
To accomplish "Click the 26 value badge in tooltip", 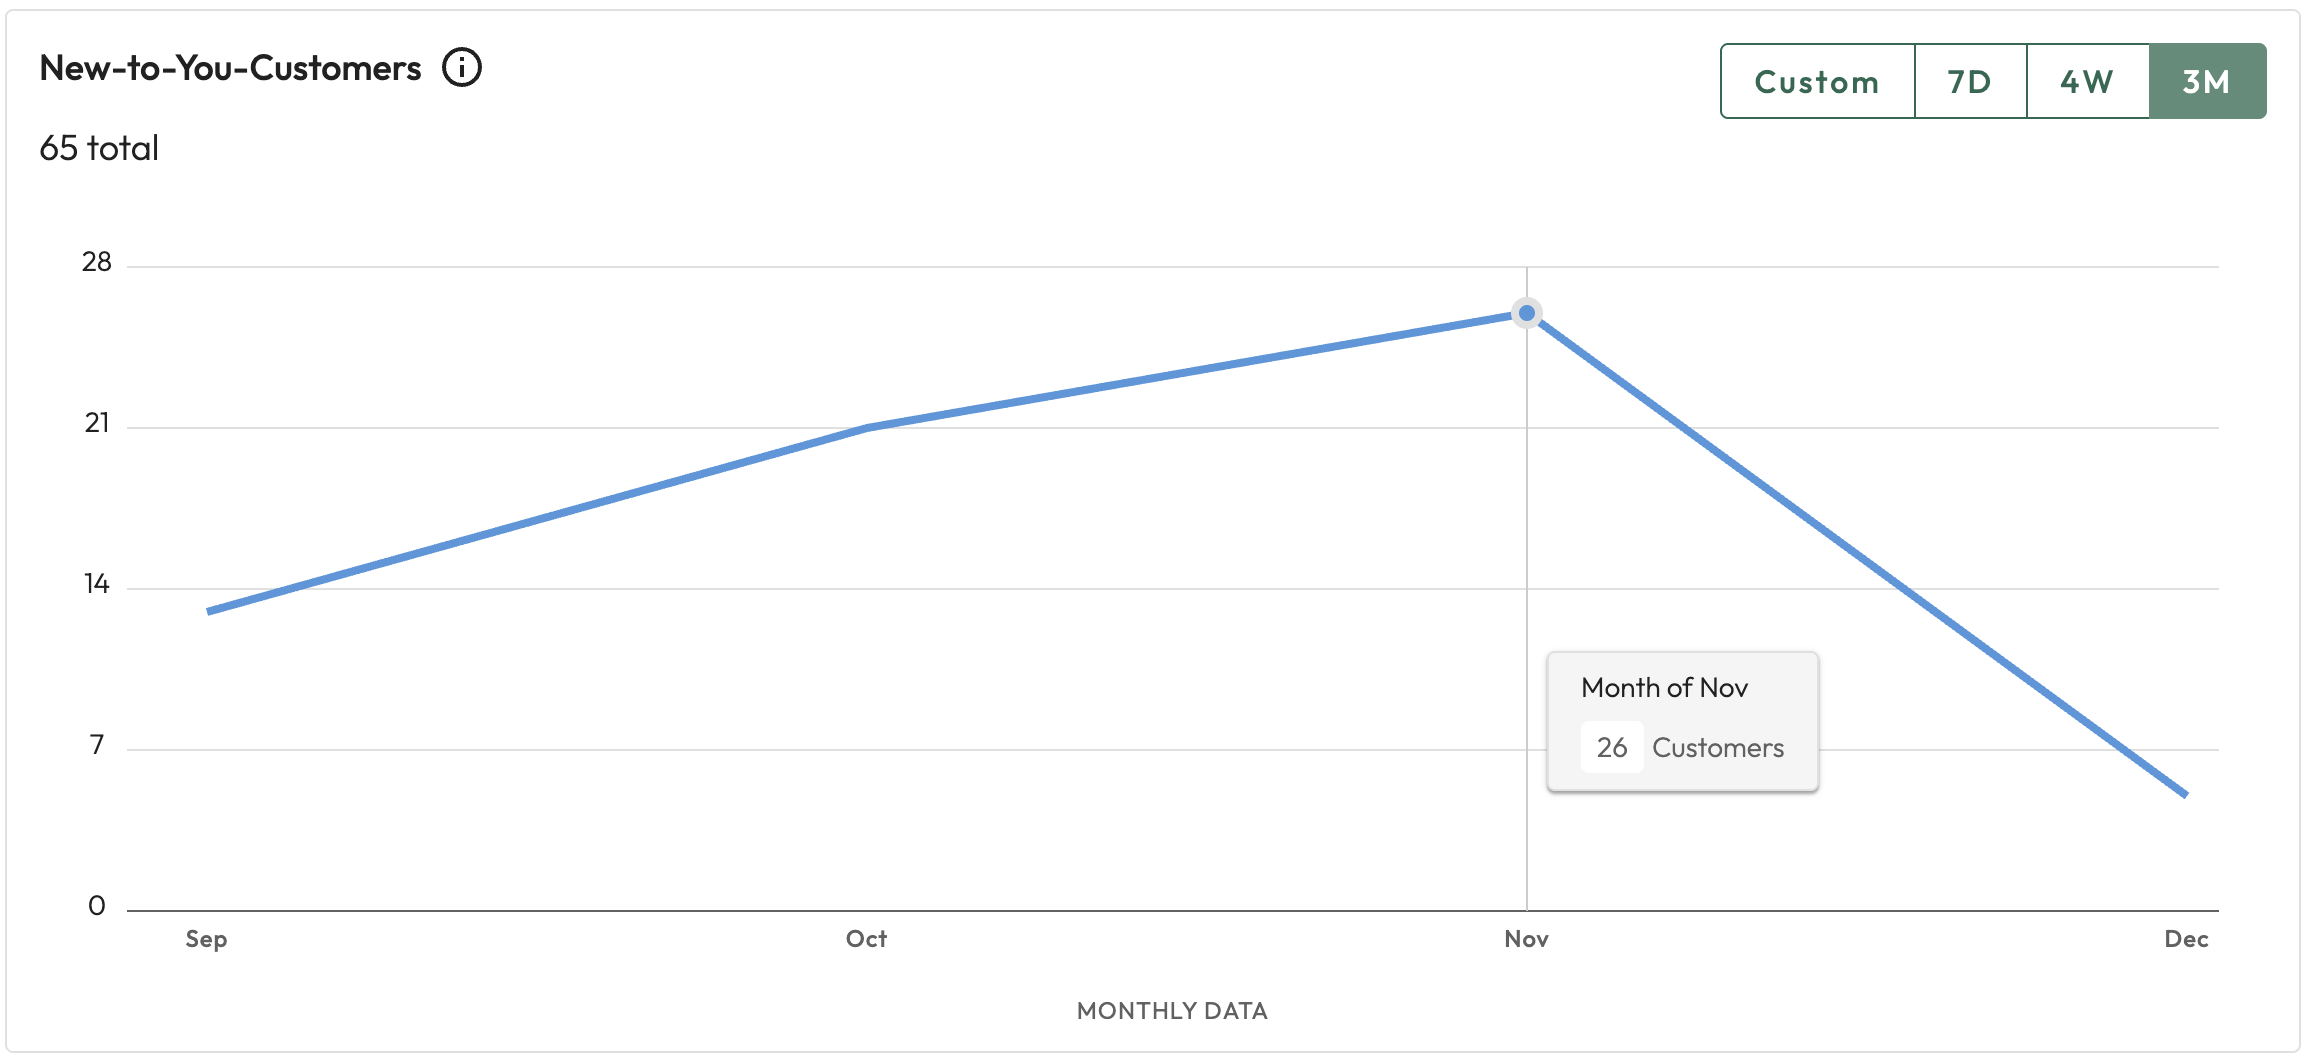I will [x=1611, y=747].
